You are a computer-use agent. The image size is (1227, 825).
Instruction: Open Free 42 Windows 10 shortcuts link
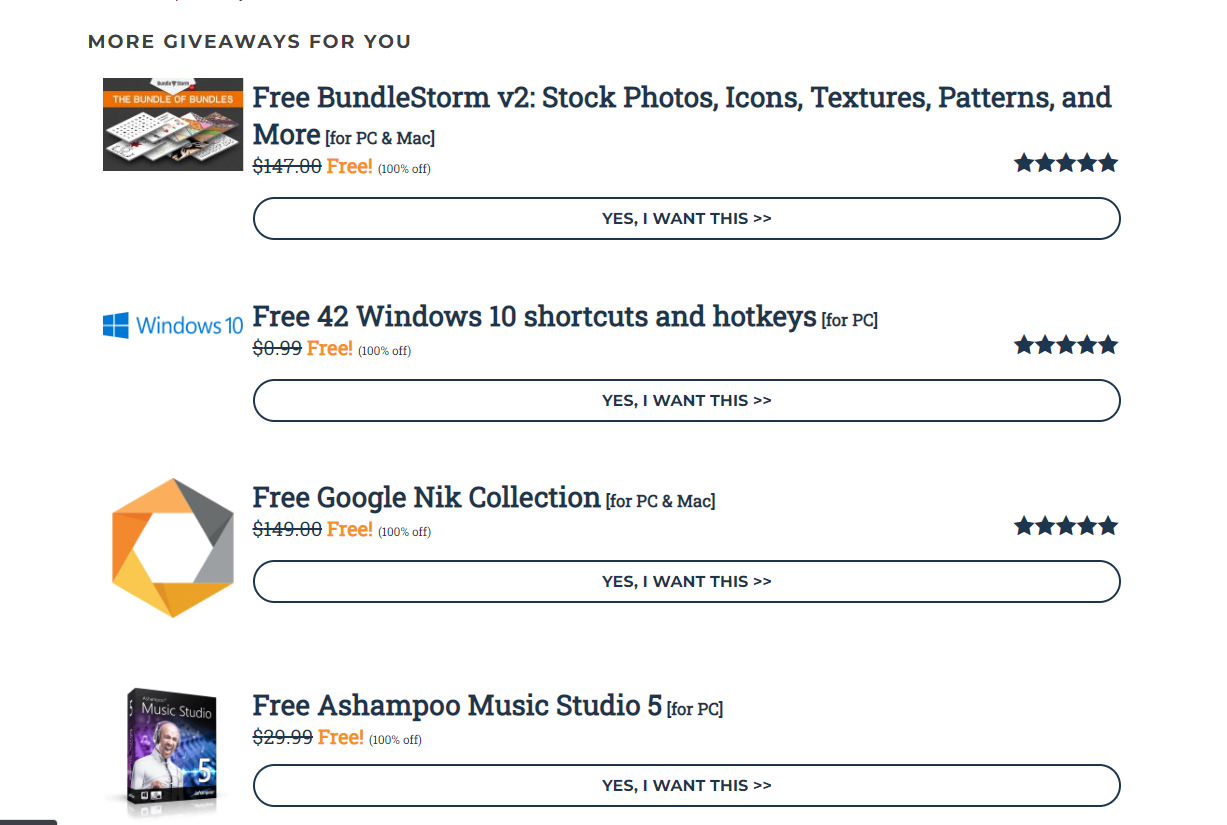click(534, 316)
